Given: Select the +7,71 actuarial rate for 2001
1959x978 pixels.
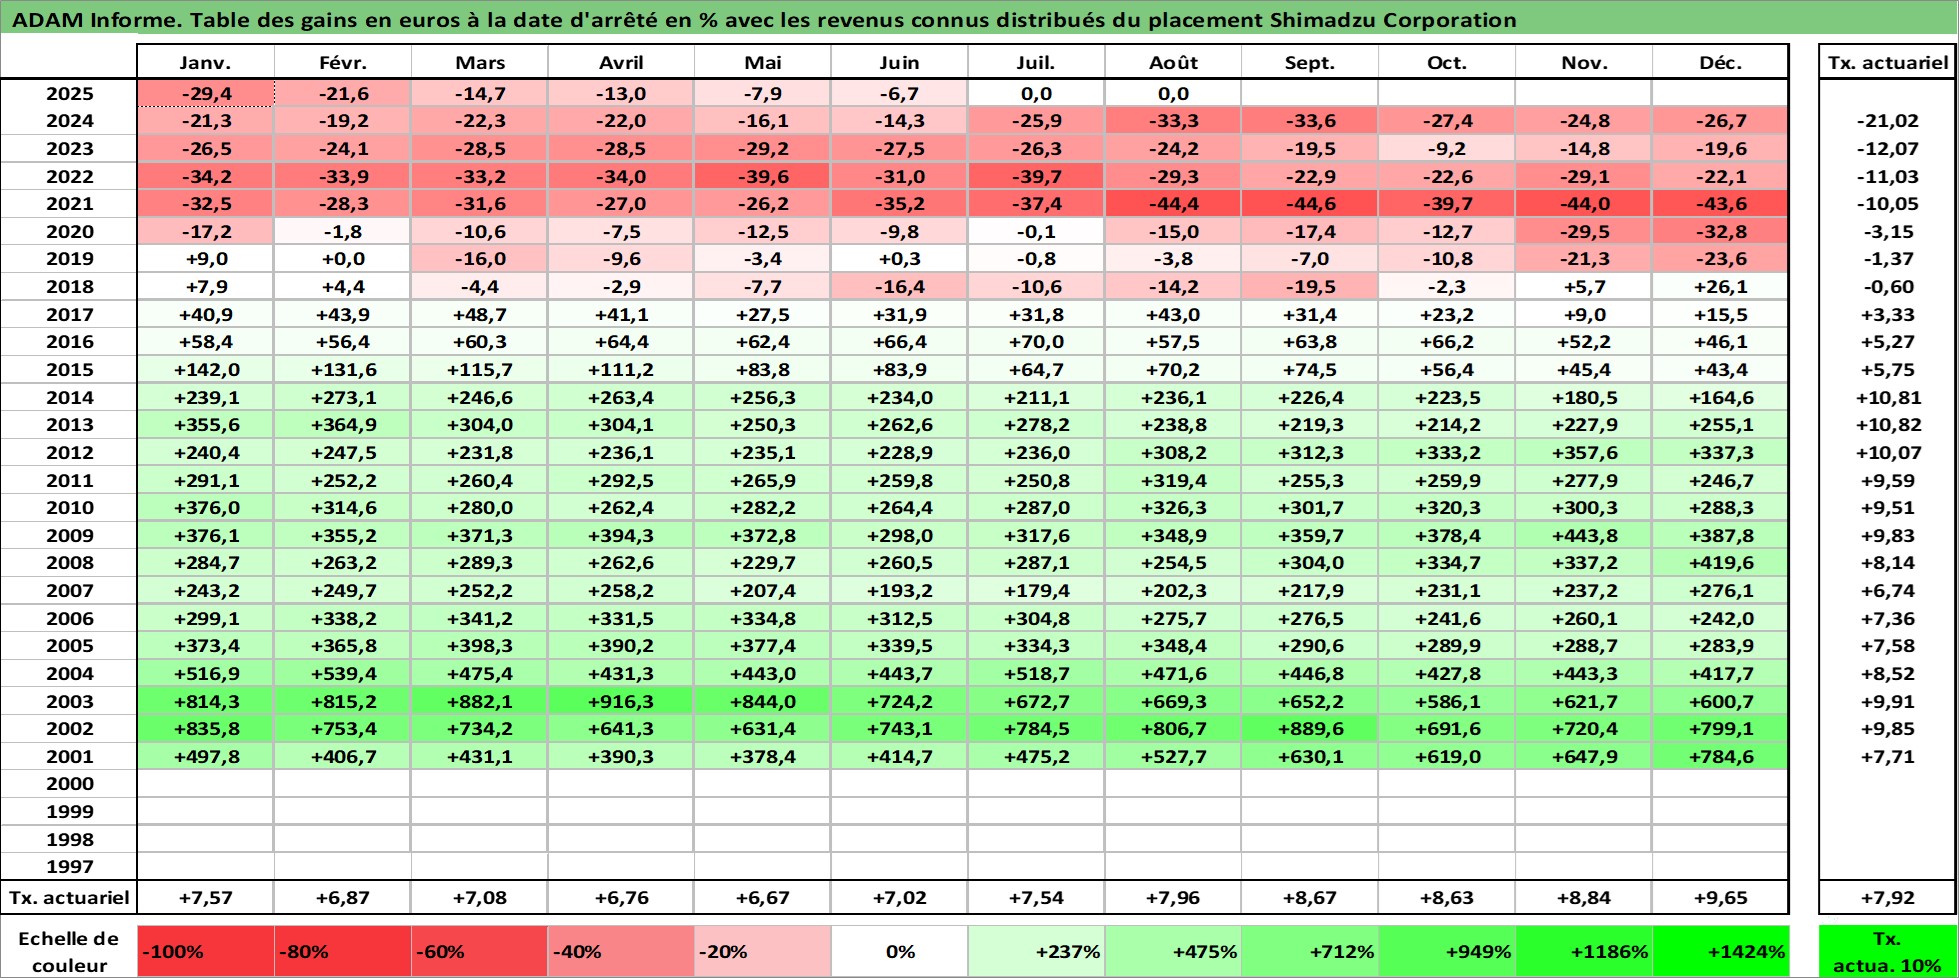Looking at the screenshot, I should point(1887,757).
